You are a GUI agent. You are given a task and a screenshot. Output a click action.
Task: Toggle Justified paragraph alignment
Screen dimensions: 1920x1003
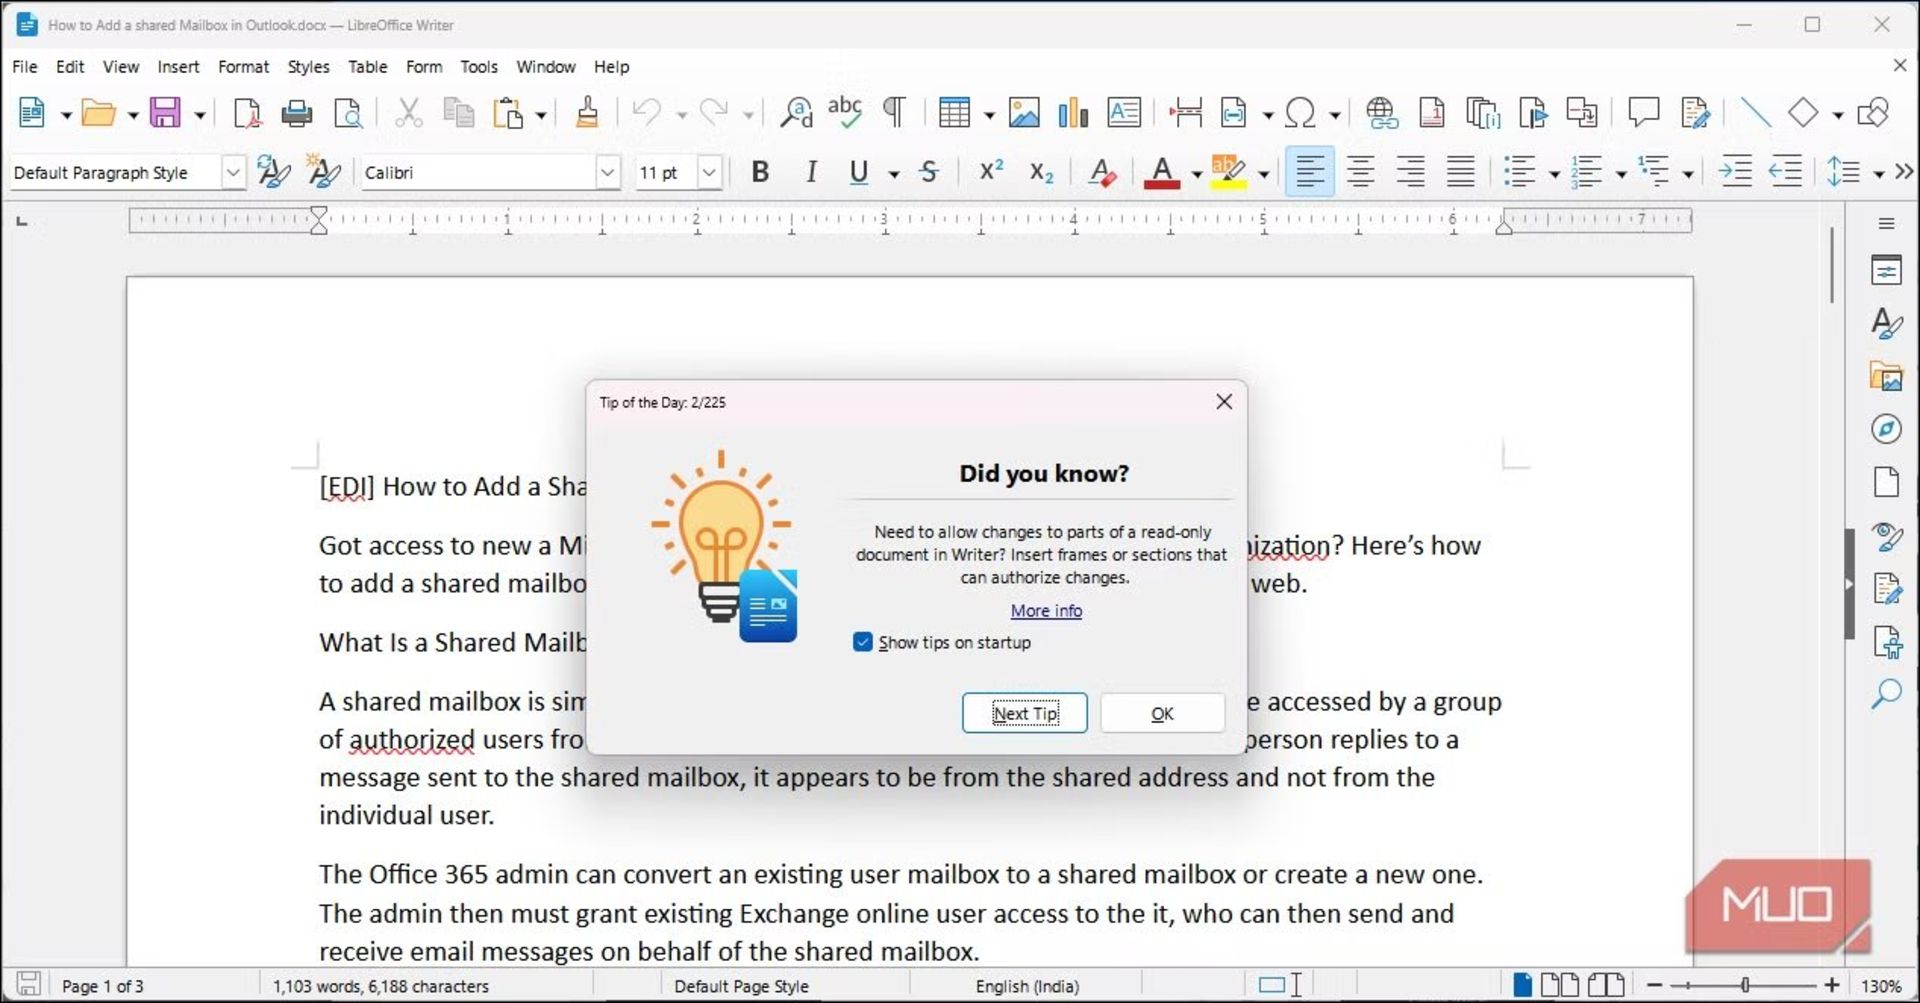point(1460,173)
